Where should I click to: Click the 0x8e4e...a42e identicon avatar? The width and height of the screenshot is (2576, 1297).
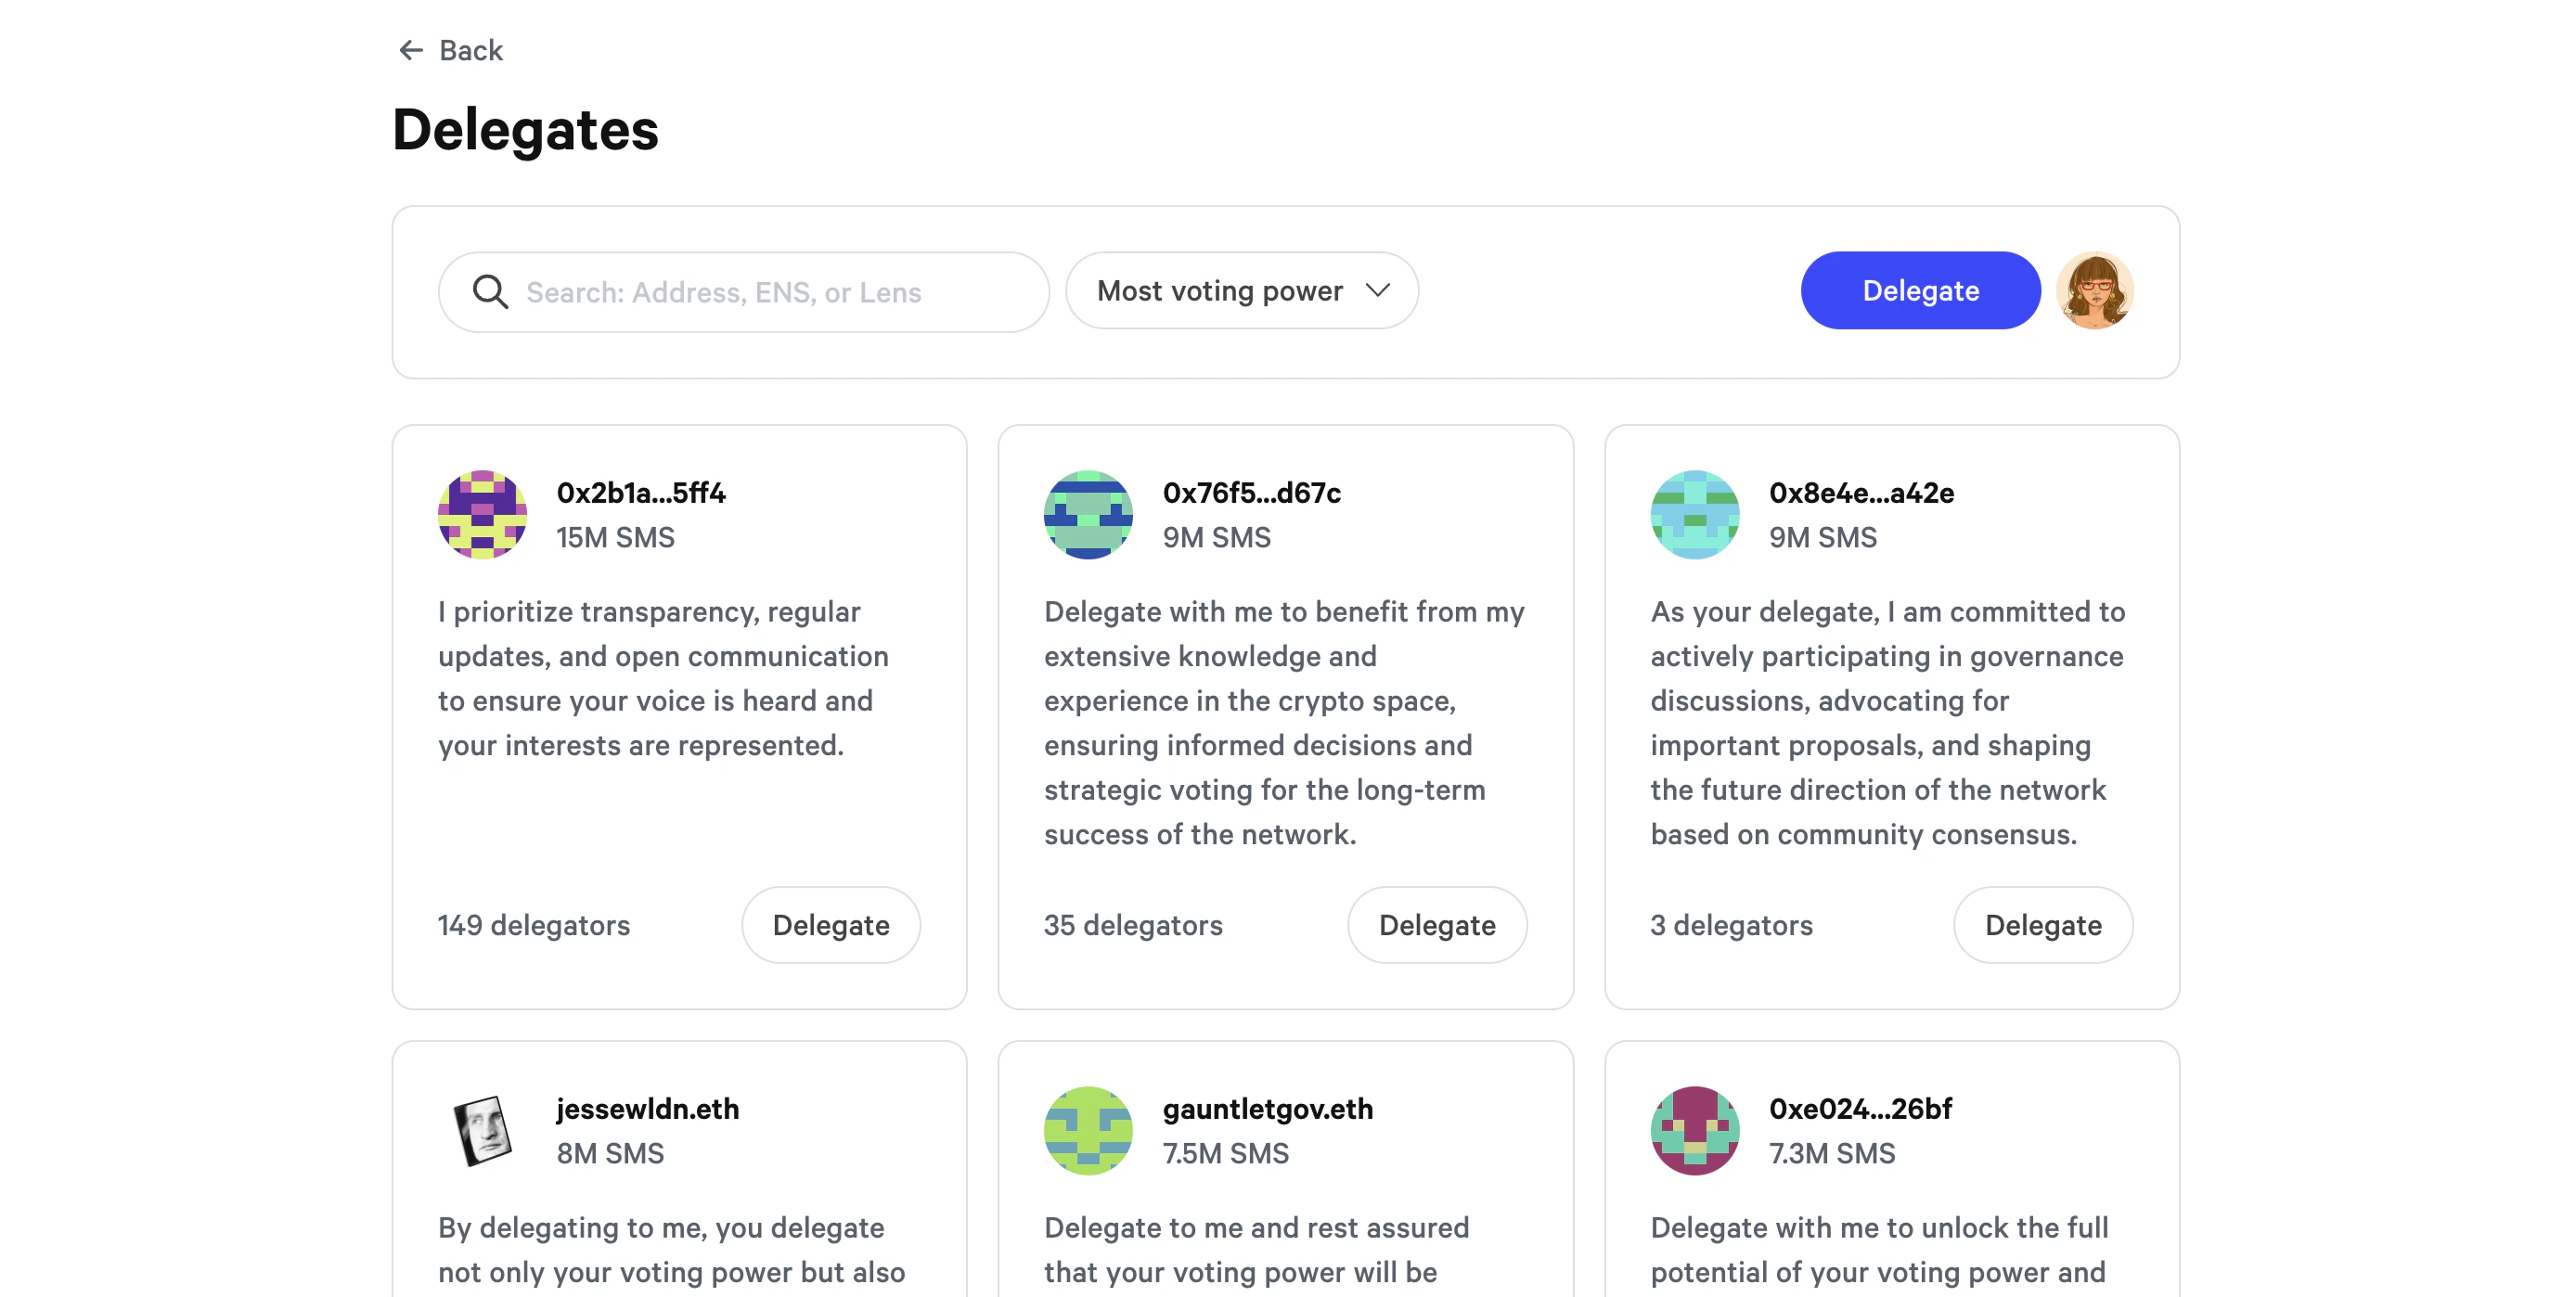[1694, 514]
